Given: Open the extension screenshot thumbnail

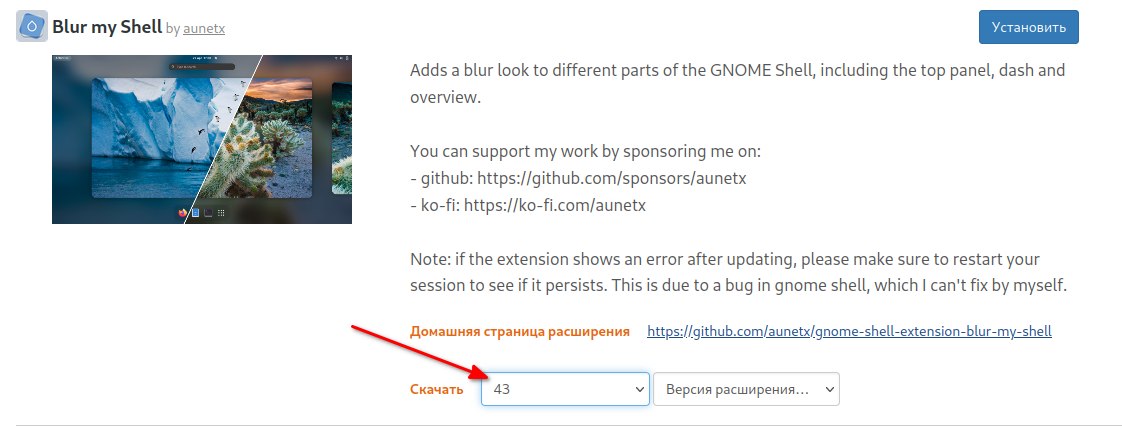Looking at the screenshot, I should coord(202,139).
